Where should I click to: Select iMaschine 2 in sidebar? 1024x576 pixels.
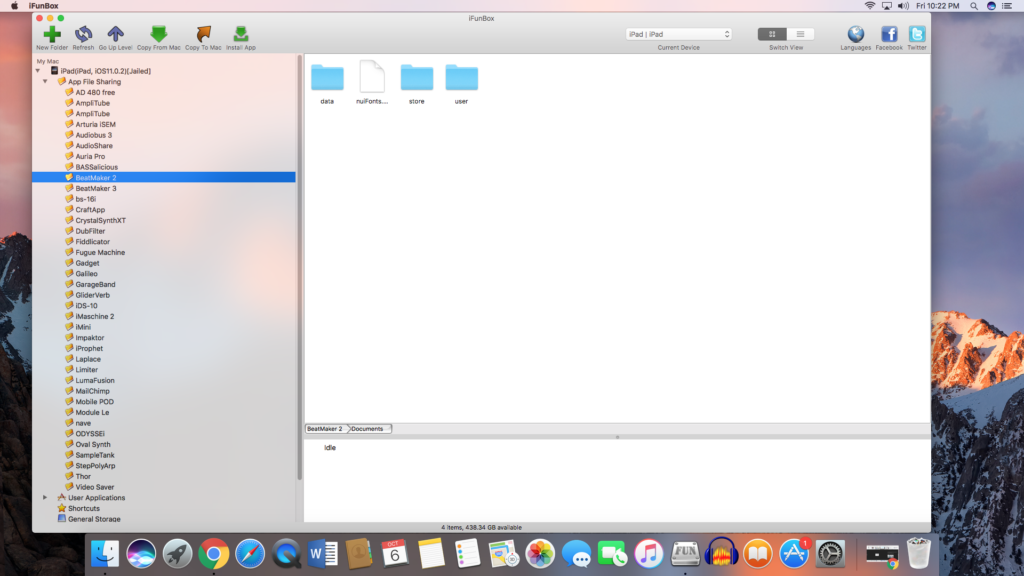click(95, 317)
